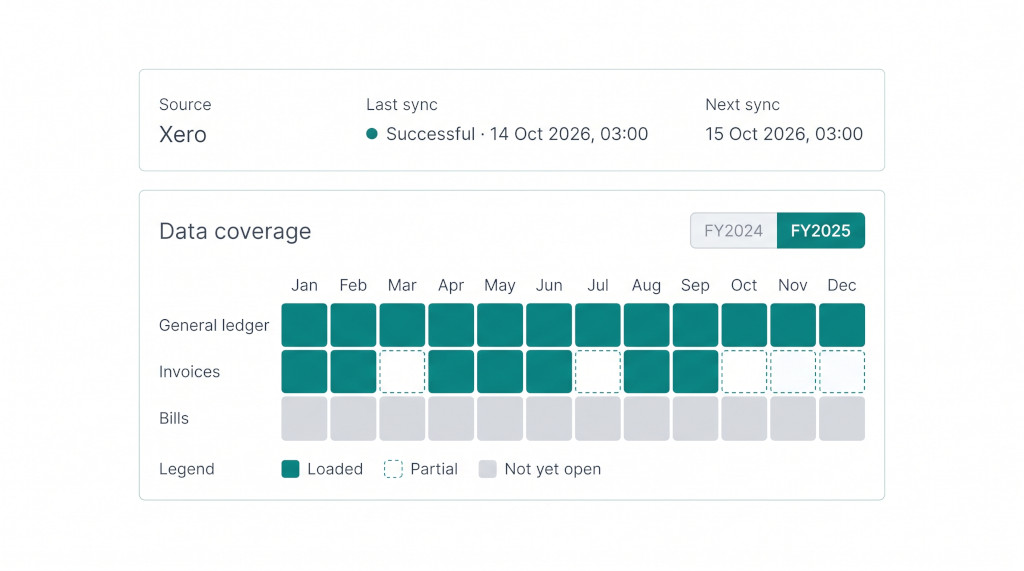
Task: Click the Not yet open legend swatch
Action: point(488,469)
